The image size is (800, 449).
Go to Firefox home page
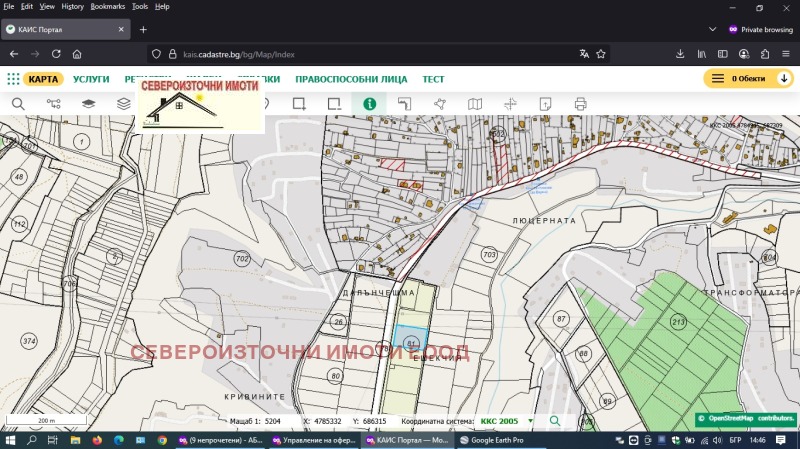click(77, 54)
